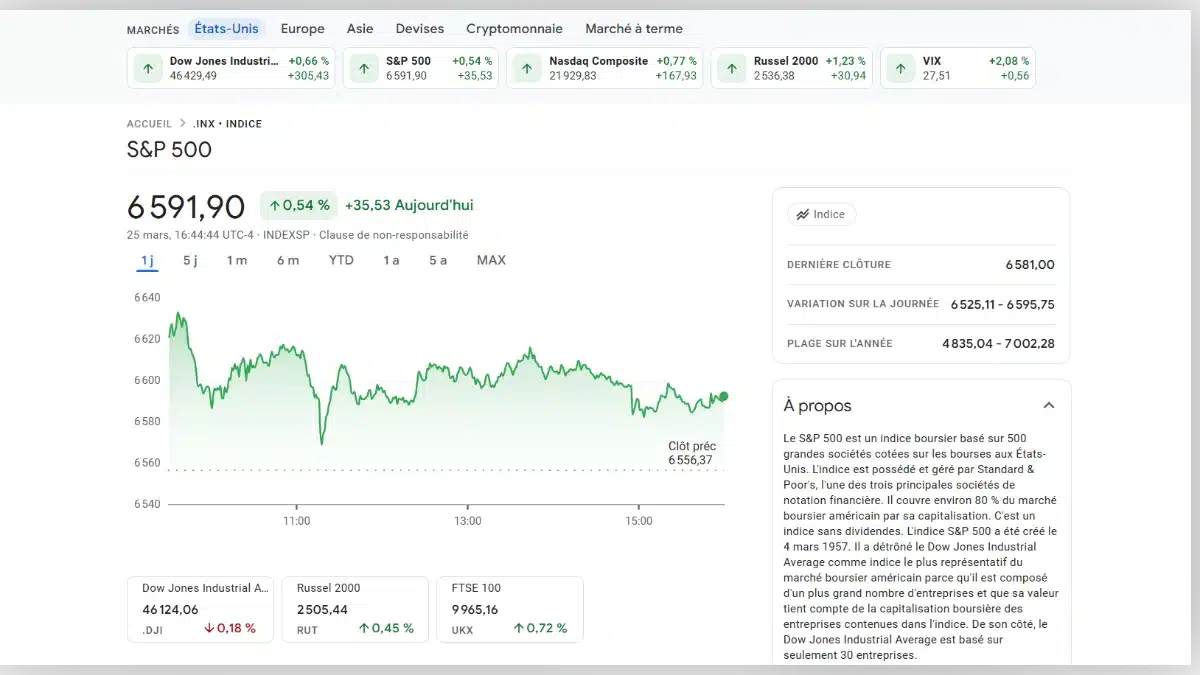Open the Clause de non-responsabilité link

394,235
